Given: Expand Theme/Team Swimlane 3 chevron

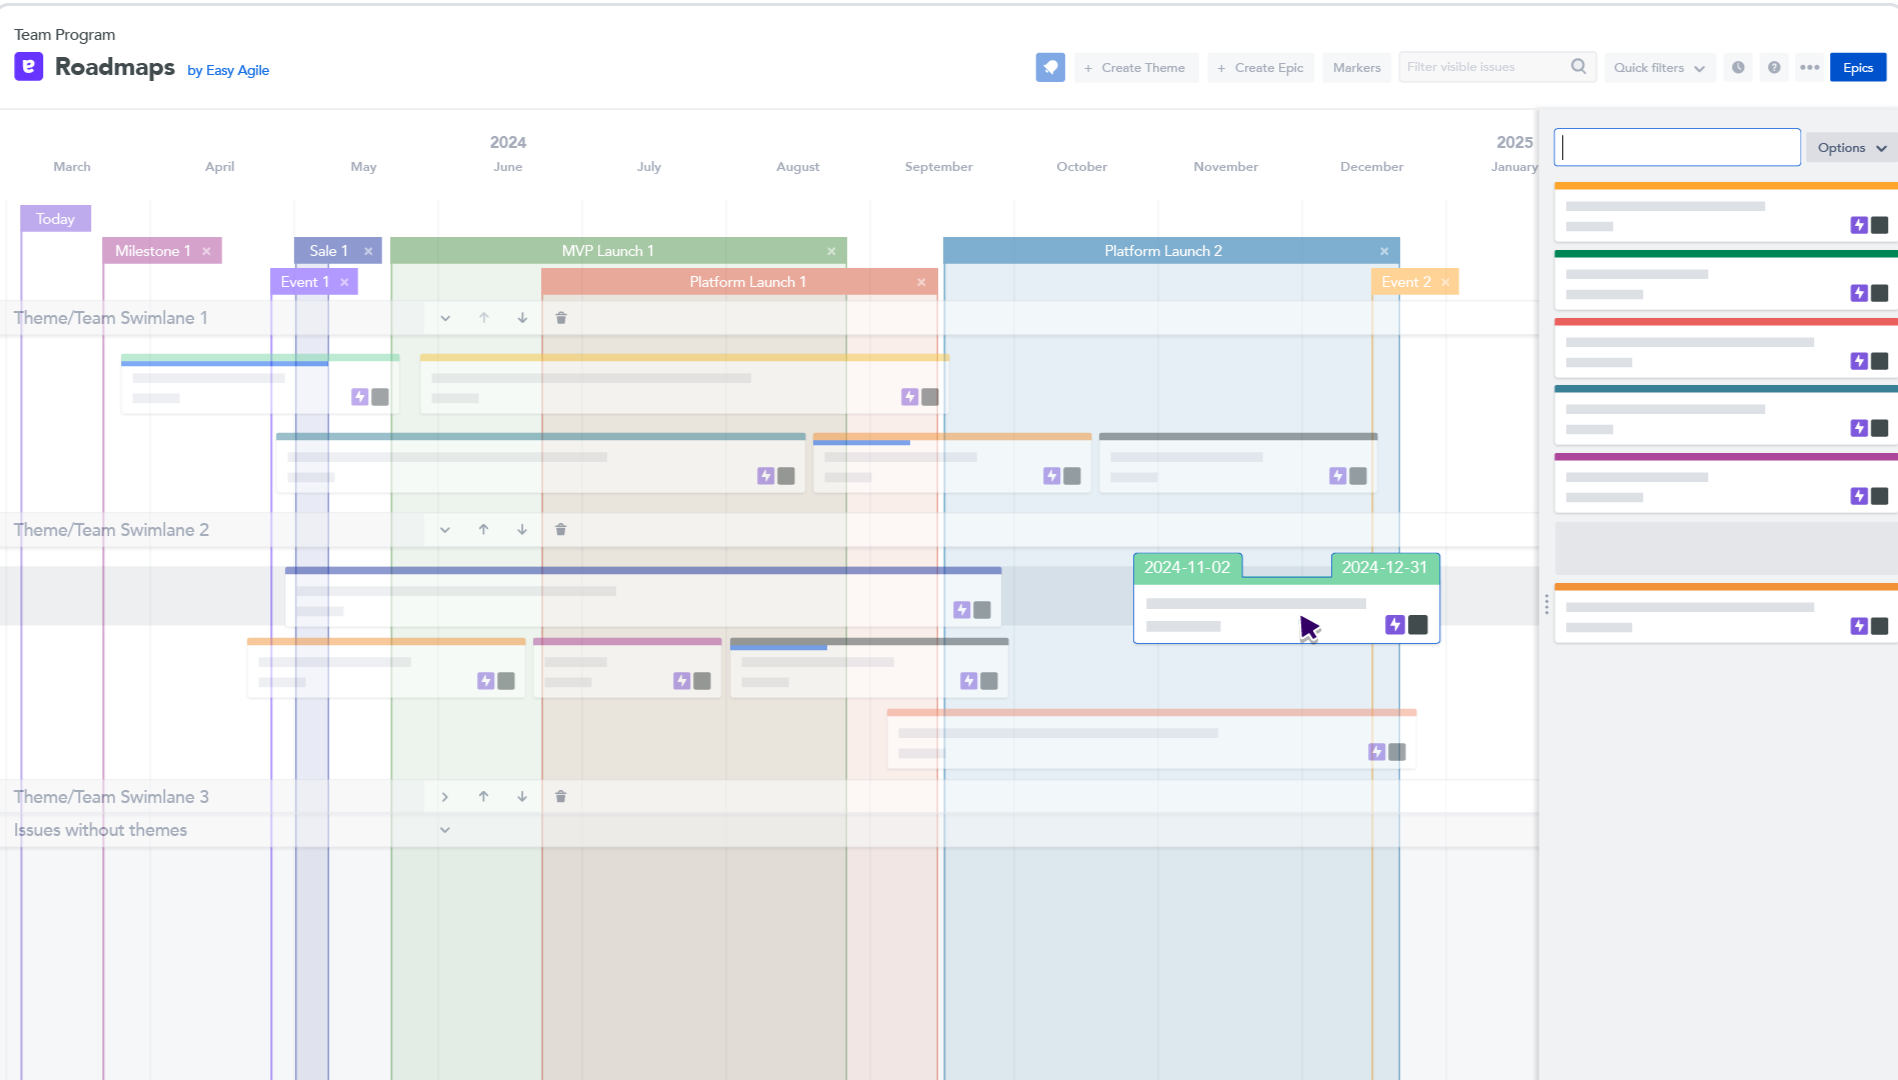Looking at the screenshot, I should [445, 797].
